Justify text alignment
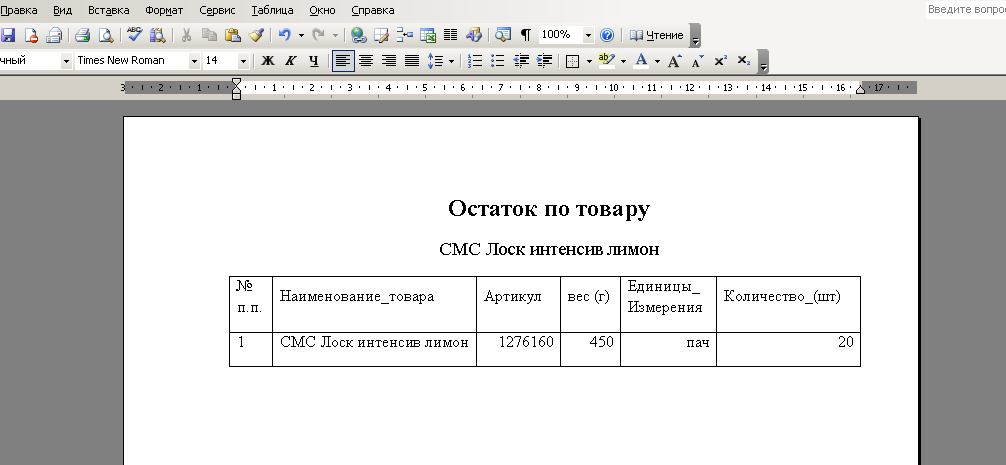 click(412, 61)
